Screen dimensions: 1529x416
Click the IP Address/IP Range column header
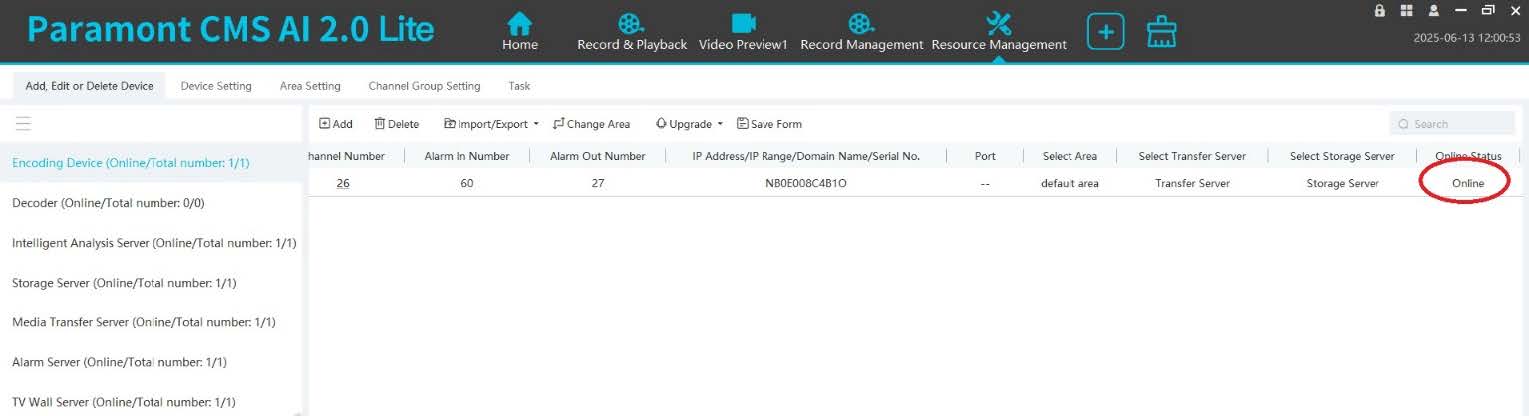(x=806, y=156)
